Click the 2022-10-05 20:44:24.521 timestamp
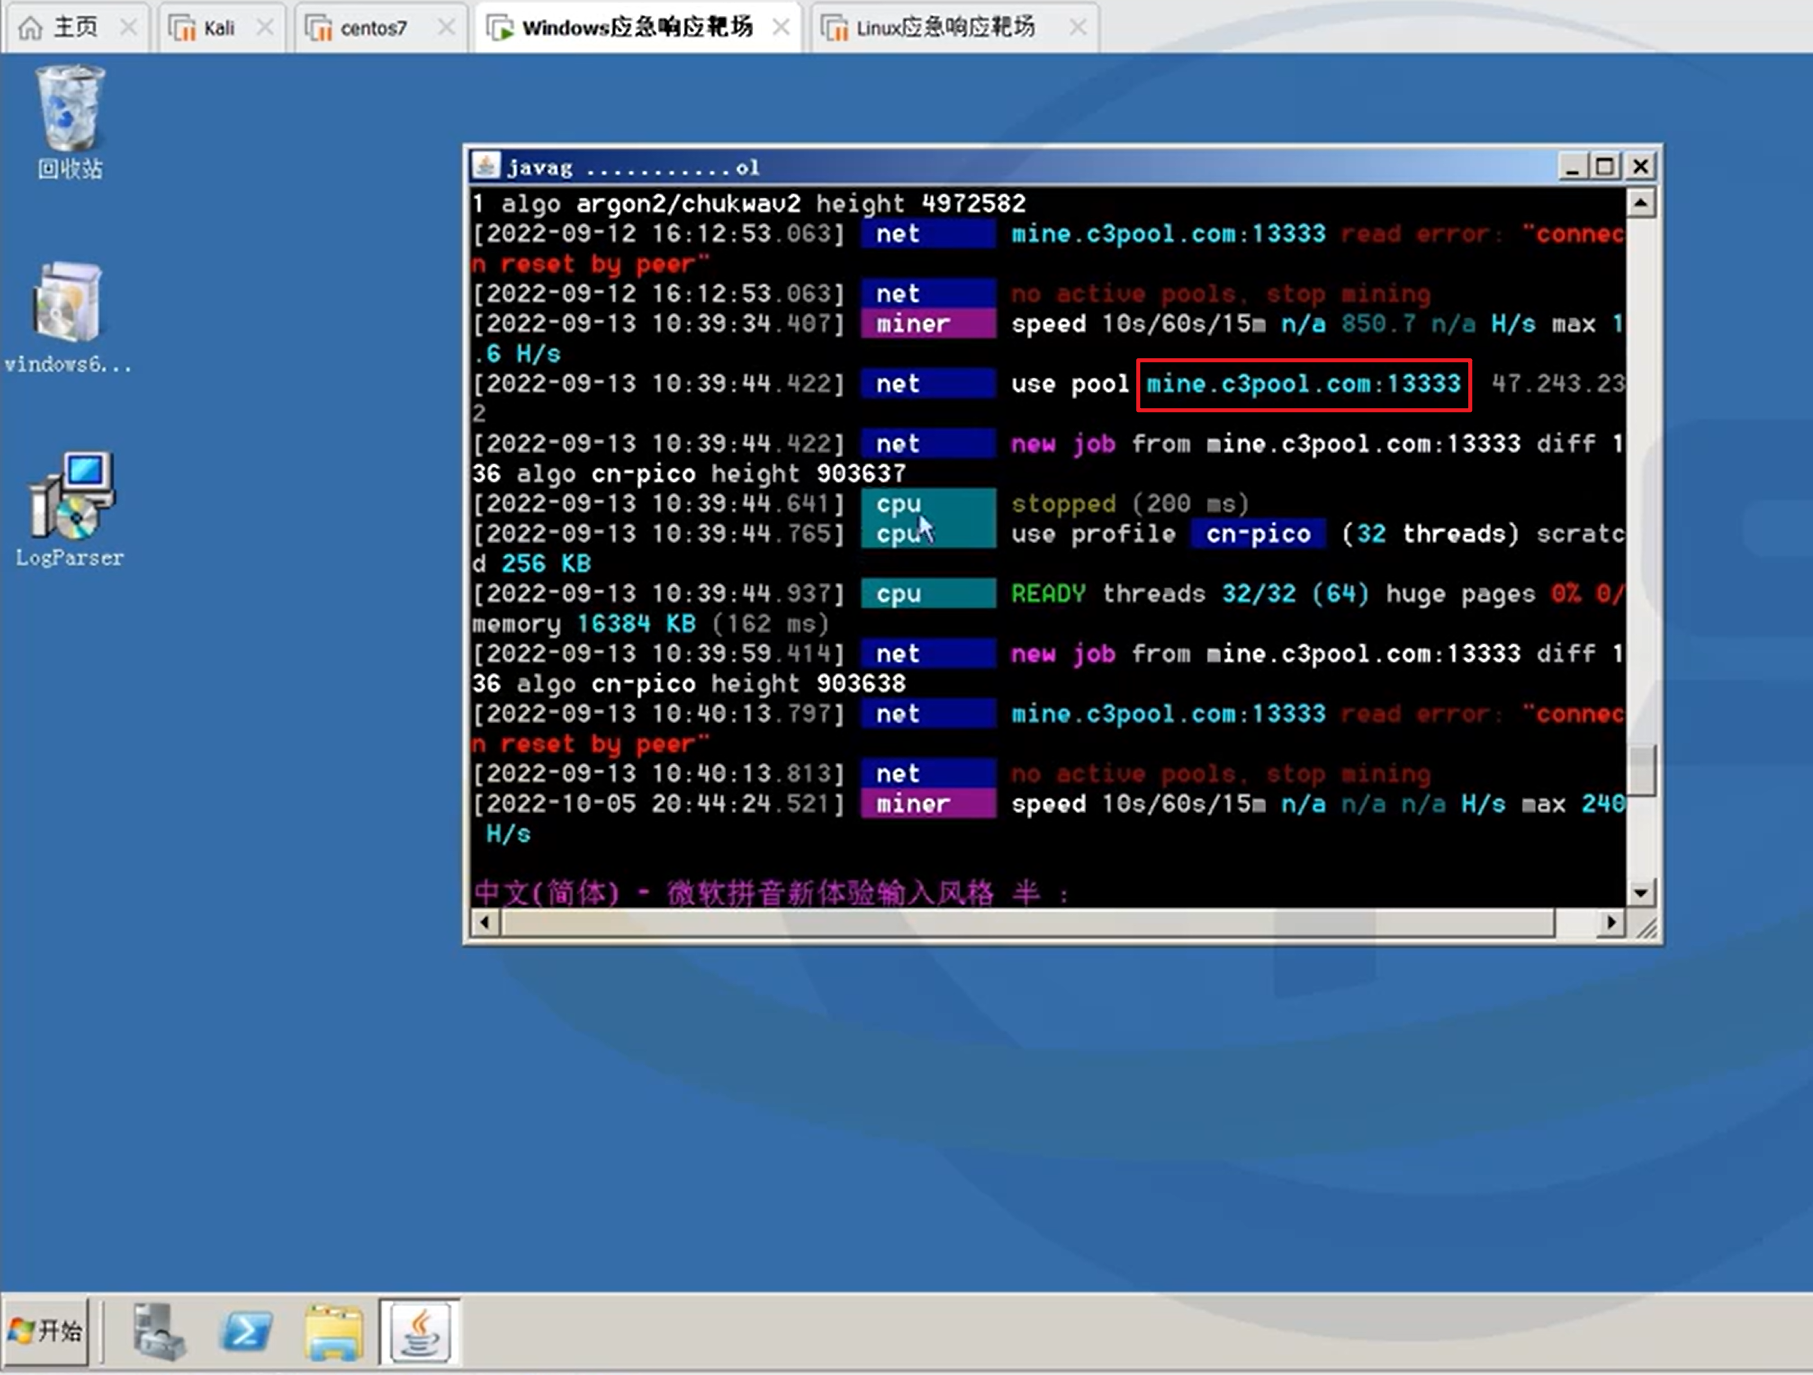1813x1375 pixels. (x=659, y=804)
